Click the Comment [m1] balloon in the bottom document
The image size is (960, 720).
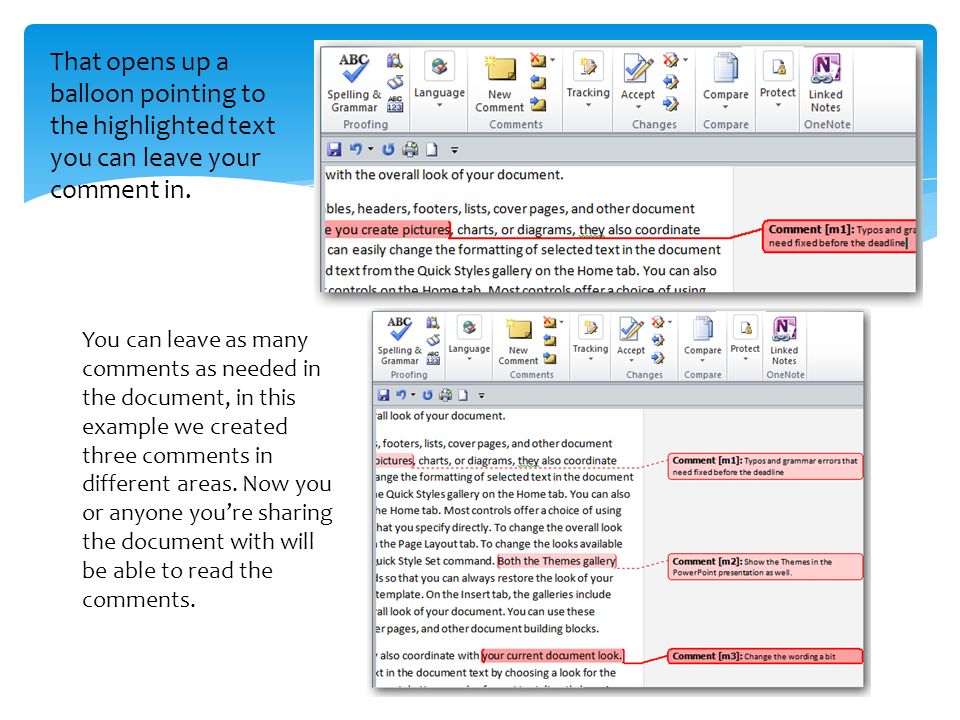[765, 466]
